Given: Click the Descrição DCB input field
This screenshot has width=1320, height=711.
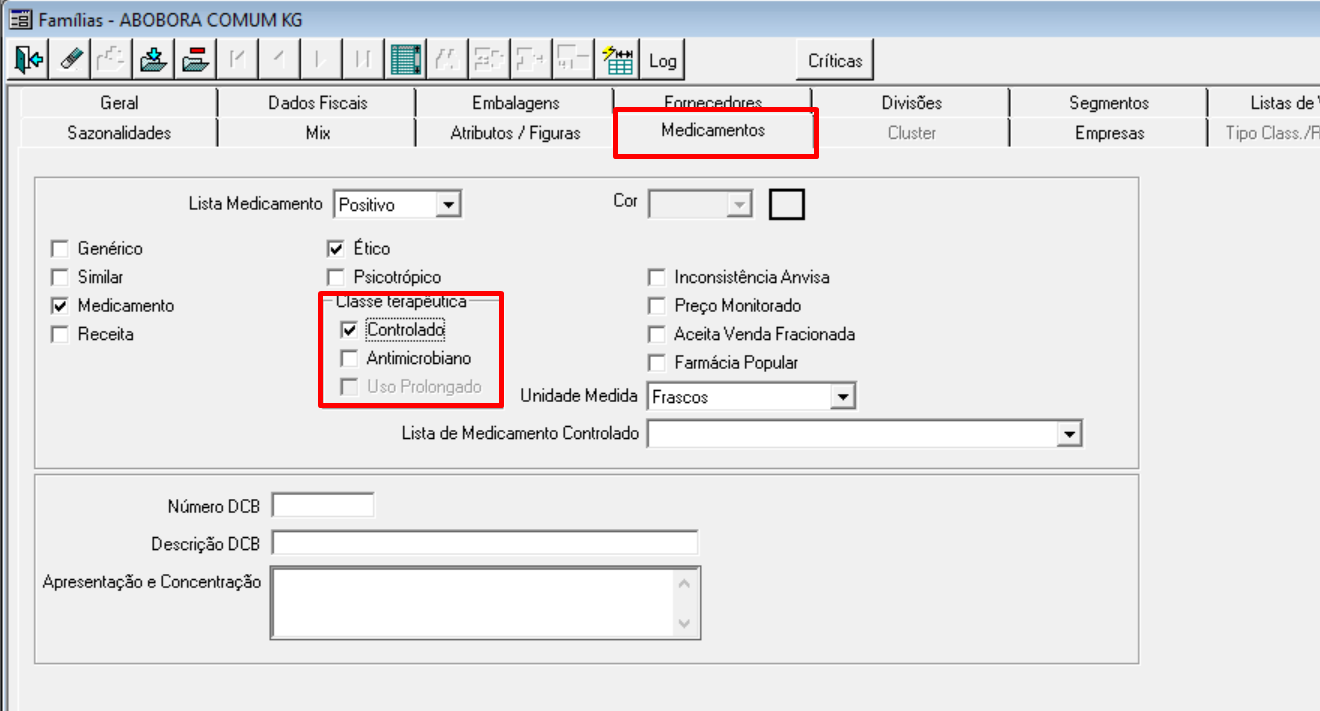Looking at the screenshot, I should 485,543.
